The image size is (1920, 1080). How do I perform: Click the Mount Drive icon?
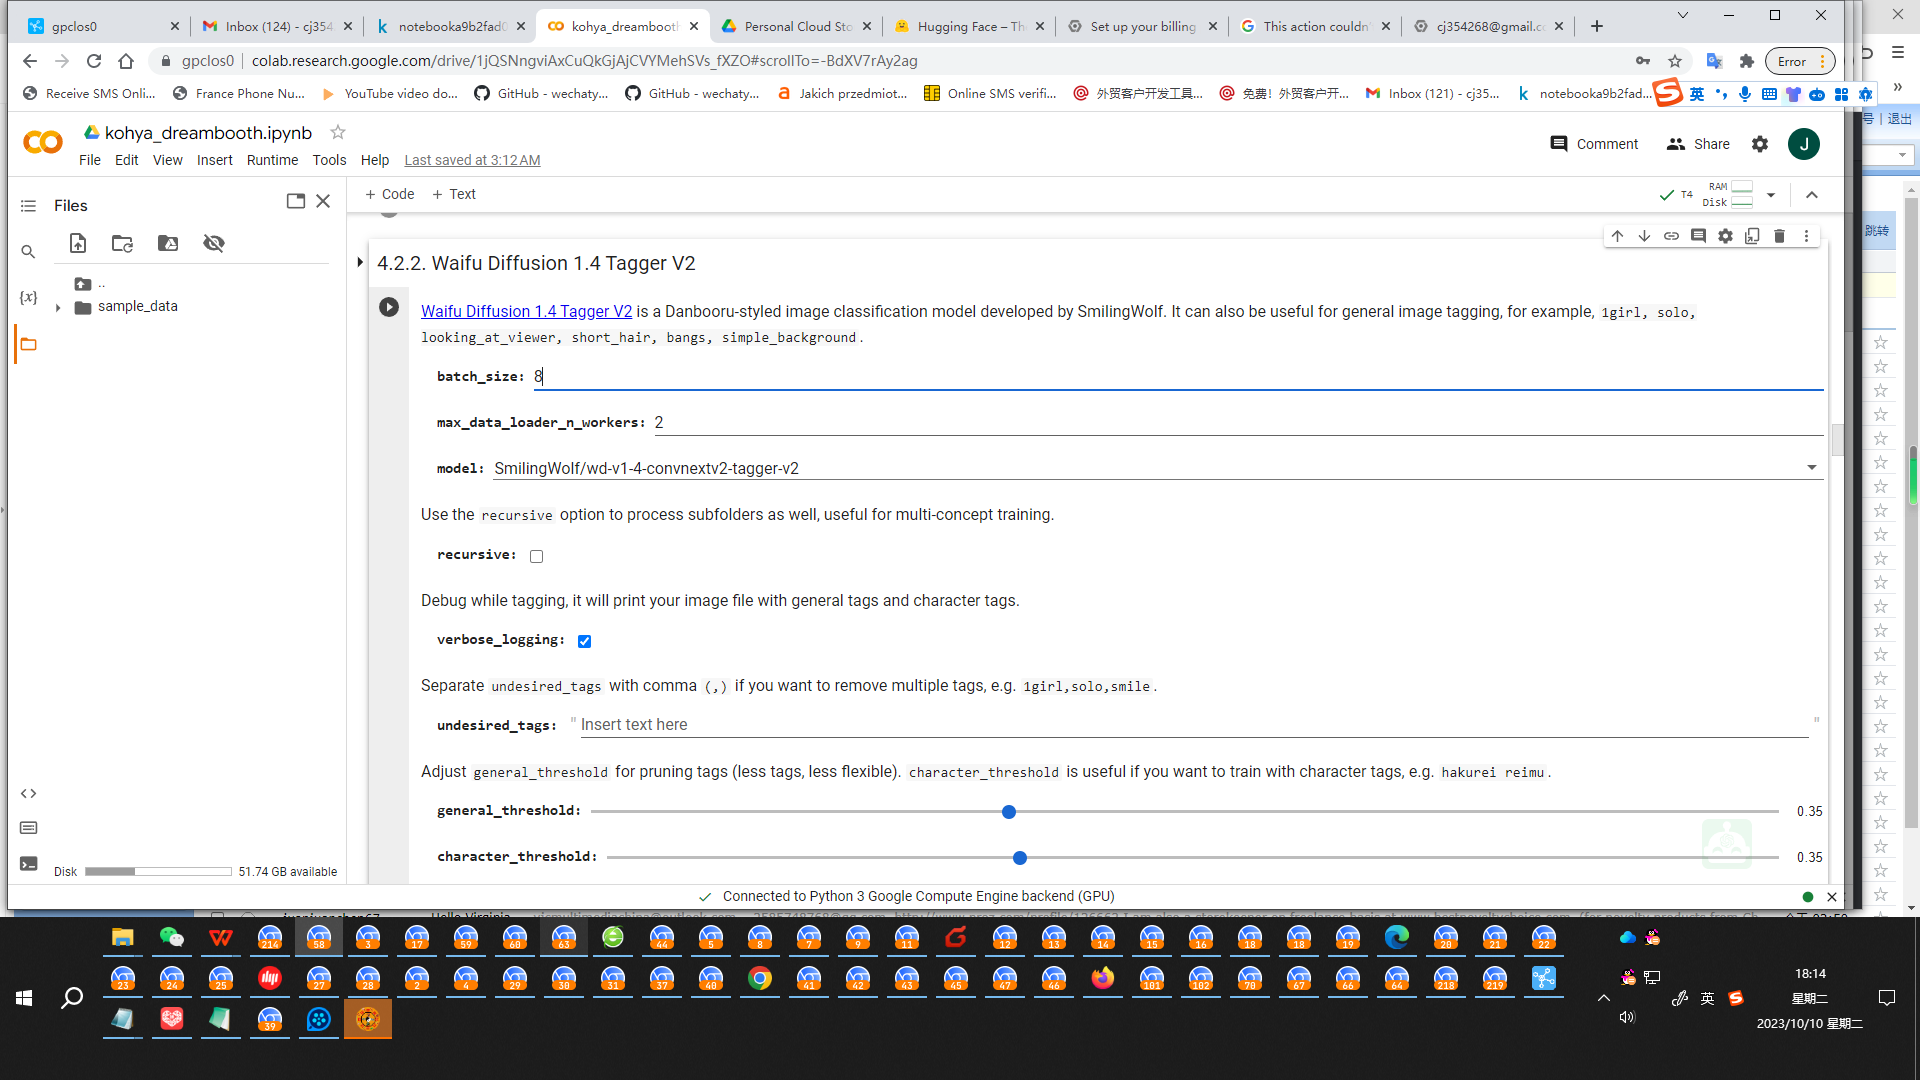click(168, 243)
